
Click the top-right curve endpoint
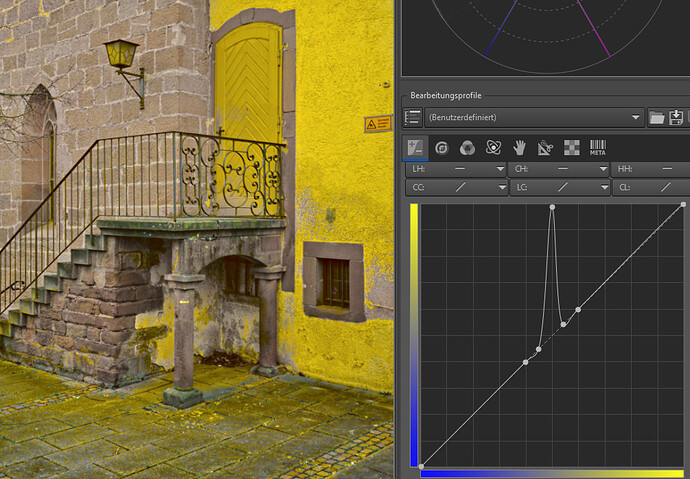pos(683,205)
